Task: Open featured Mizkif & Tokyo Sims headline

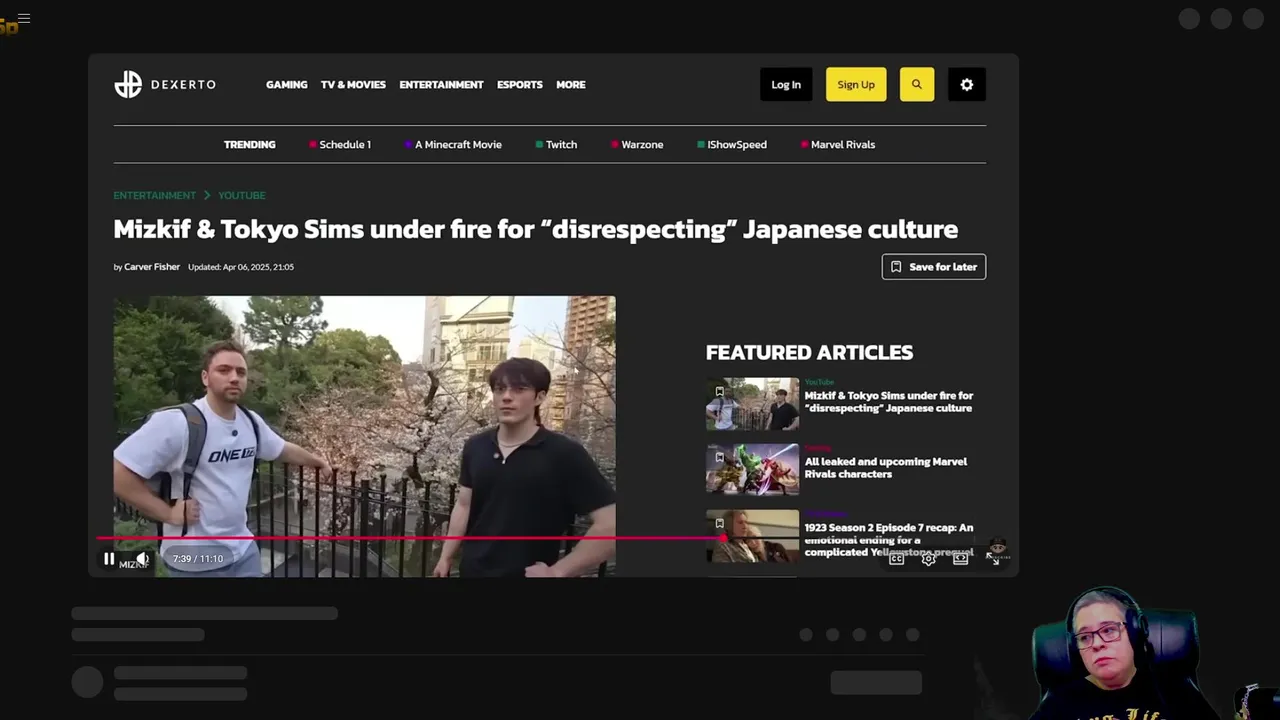Action: [888, 402]
